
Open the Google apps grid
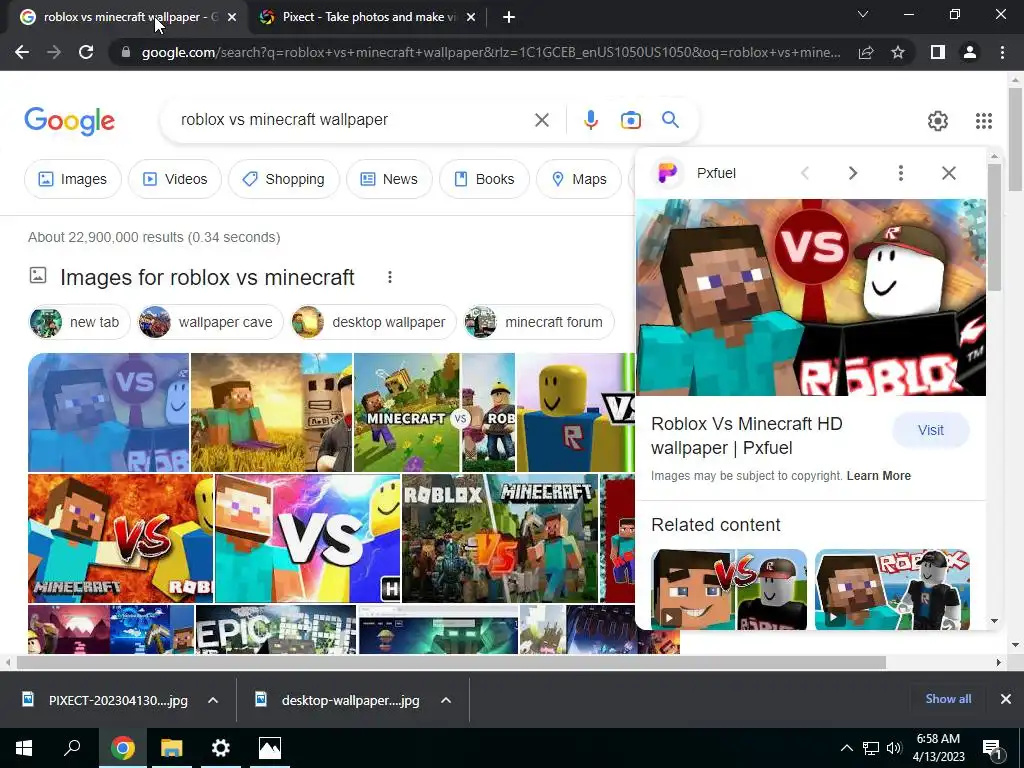point(984,121)
